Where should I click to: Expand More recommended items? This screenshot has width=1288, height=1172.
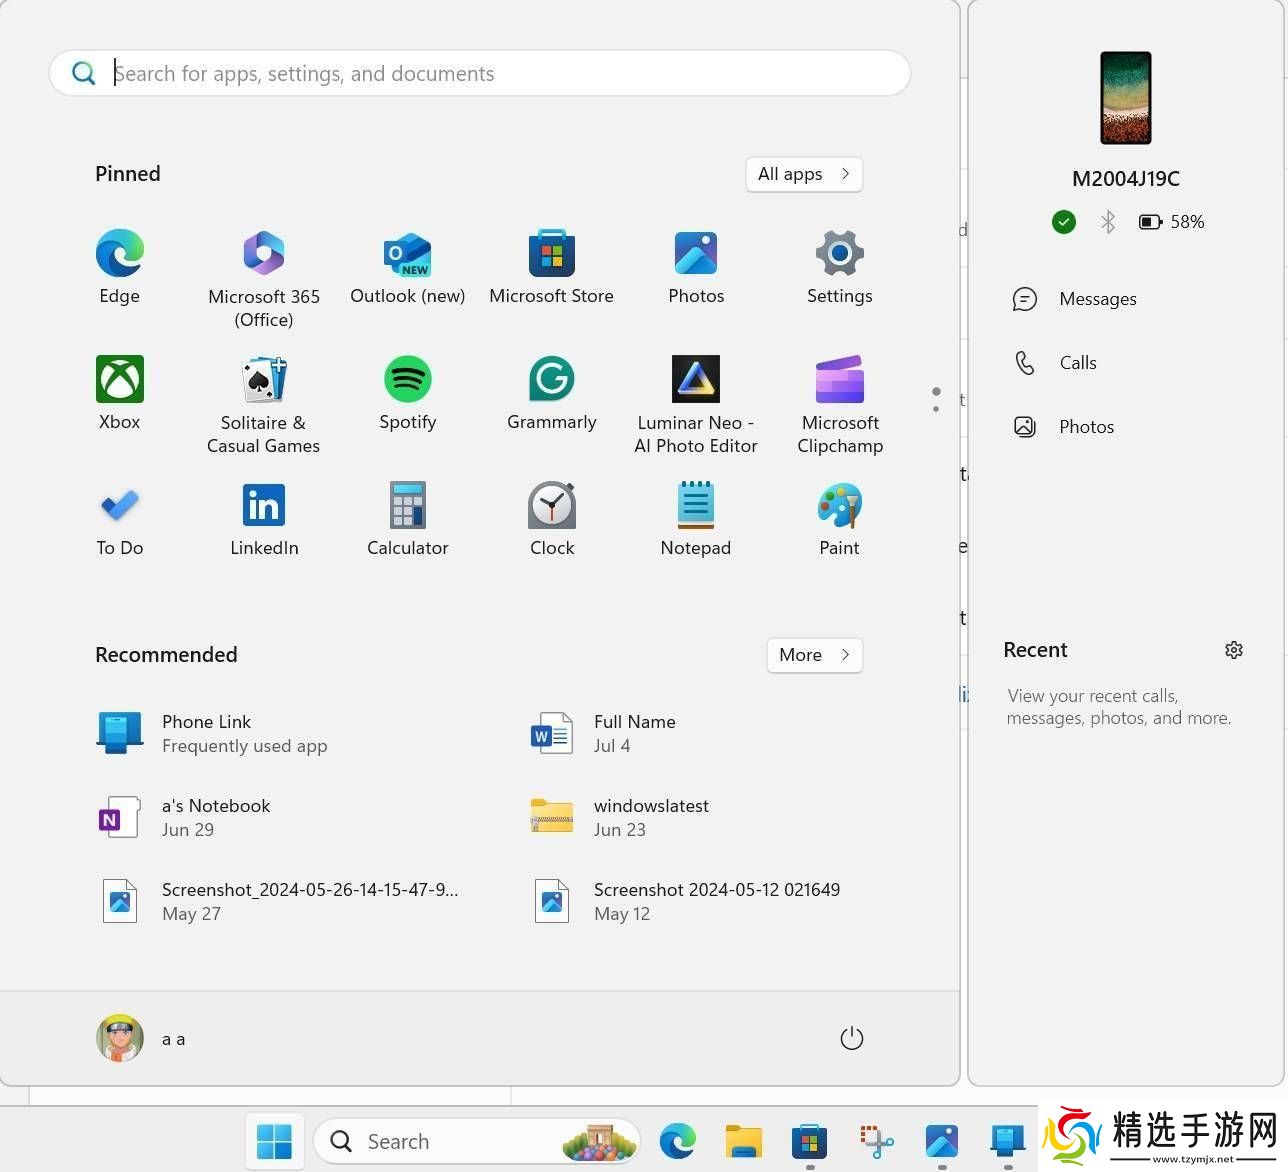pyautogui.click(x=814, y=655)
